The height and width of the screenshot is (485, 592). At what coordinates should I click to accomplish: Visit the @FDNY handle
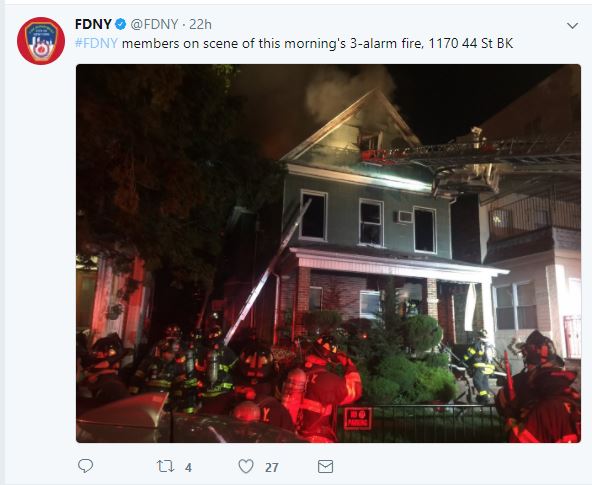154,25
